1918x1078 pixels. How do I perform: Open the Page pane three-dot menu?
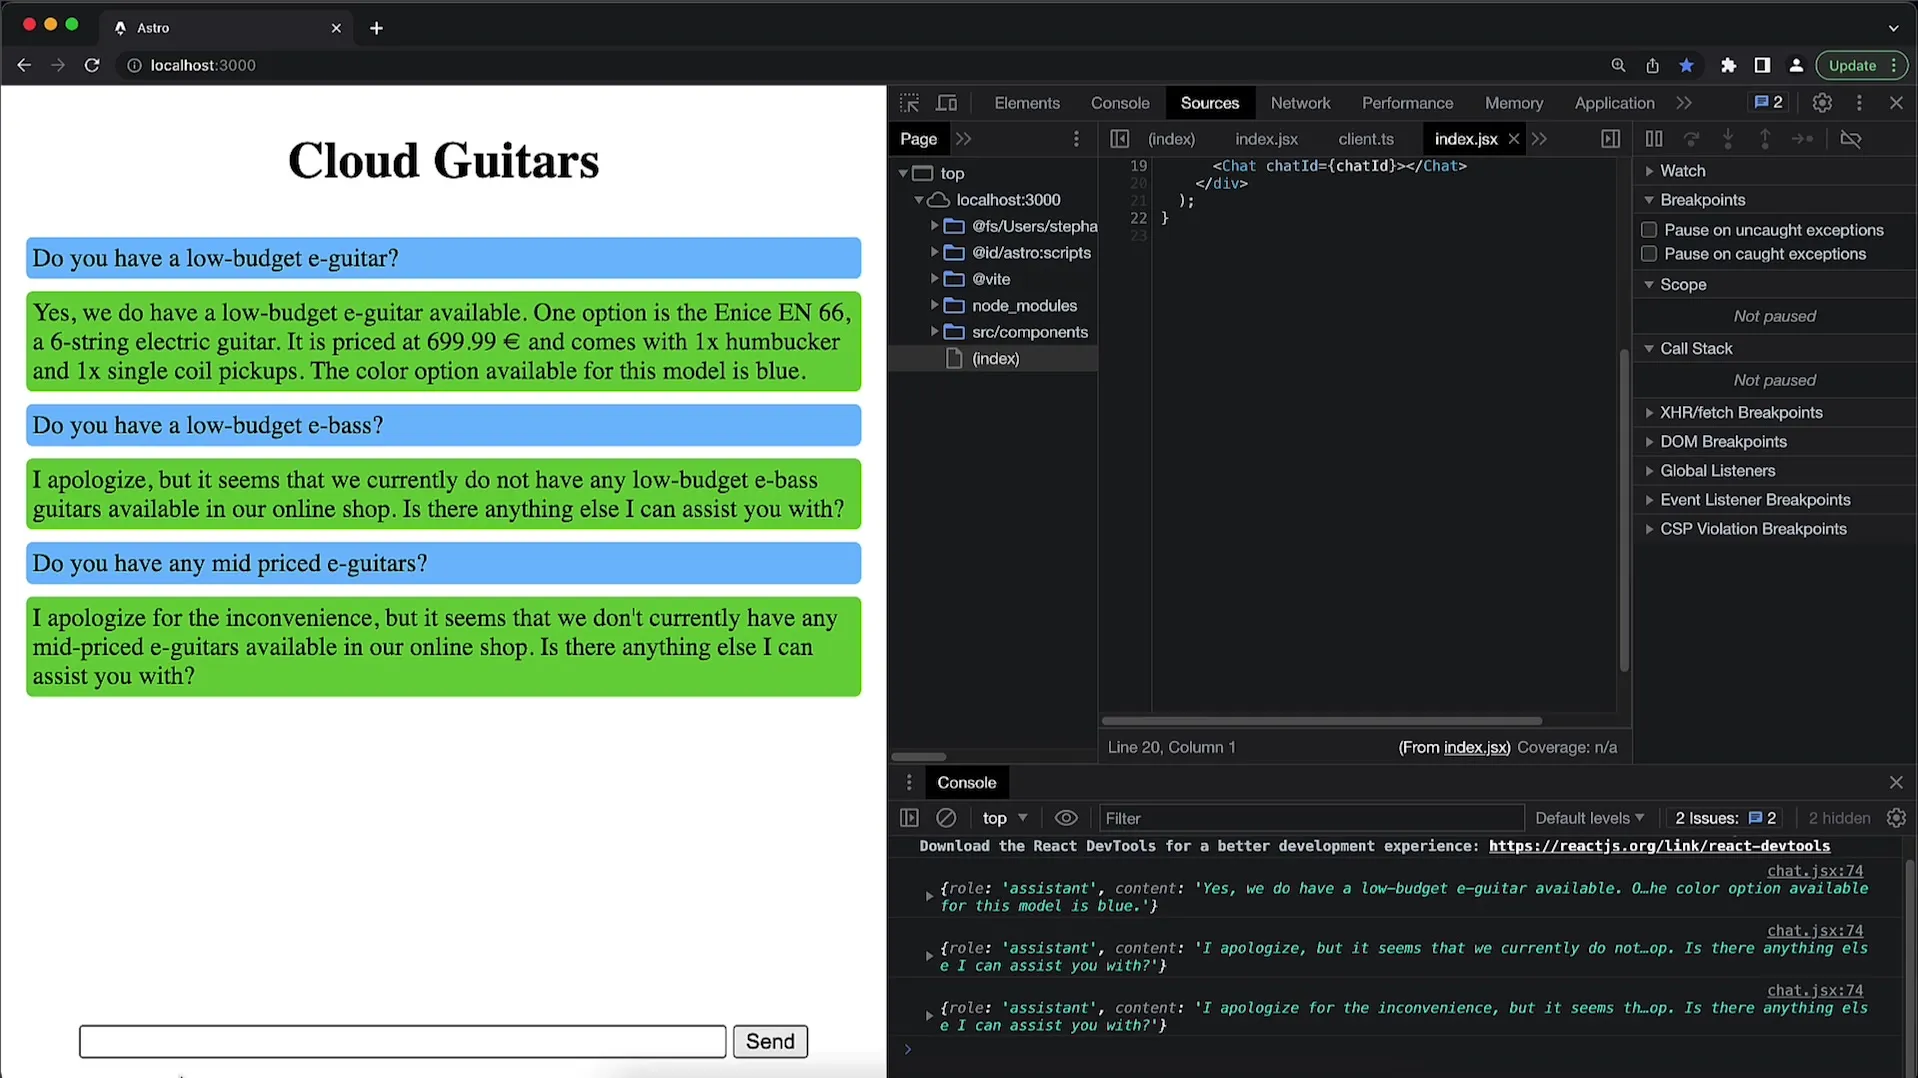pos(1076,139)
